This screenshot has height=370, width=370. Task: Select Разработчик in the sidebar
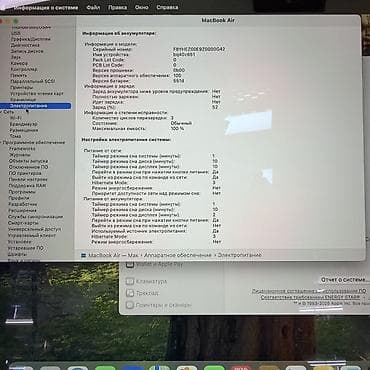[23, 204]
